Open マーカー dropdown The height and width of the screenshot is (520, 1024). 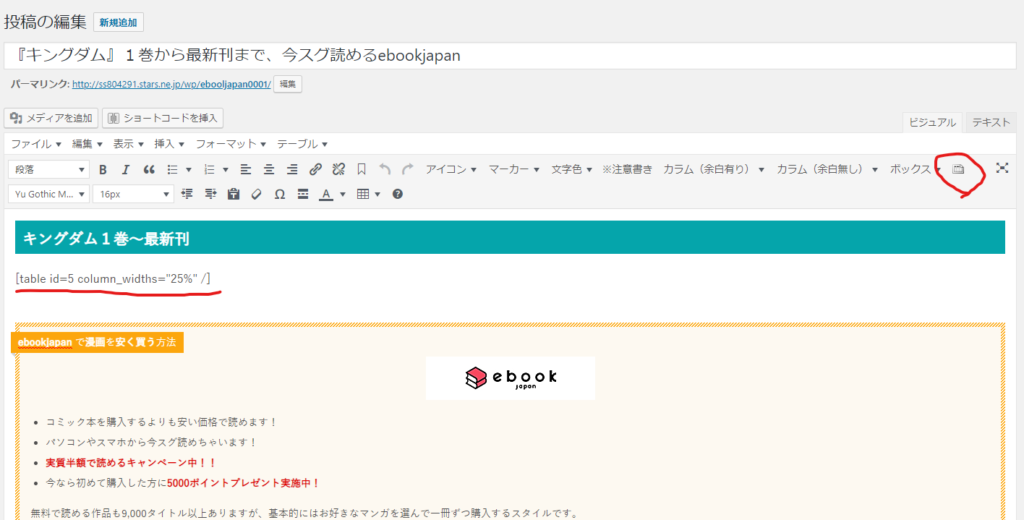pyautogui.click(x=514, y=169)
